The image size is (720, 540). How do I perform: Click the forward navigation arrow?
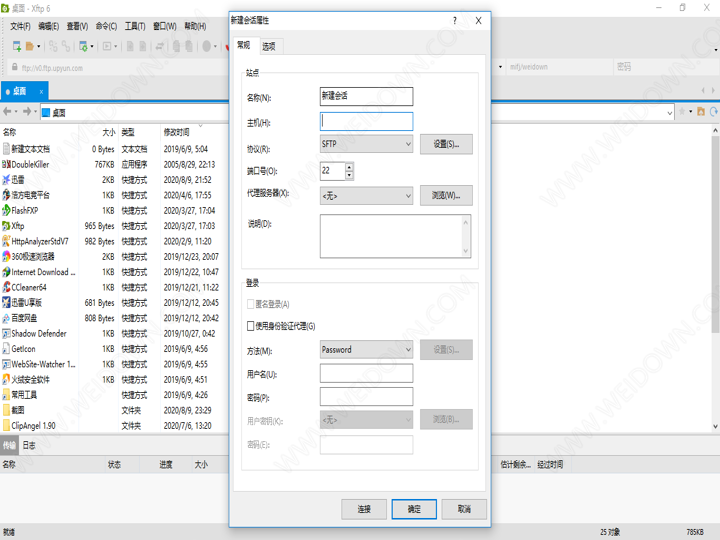tap(27, 112)
